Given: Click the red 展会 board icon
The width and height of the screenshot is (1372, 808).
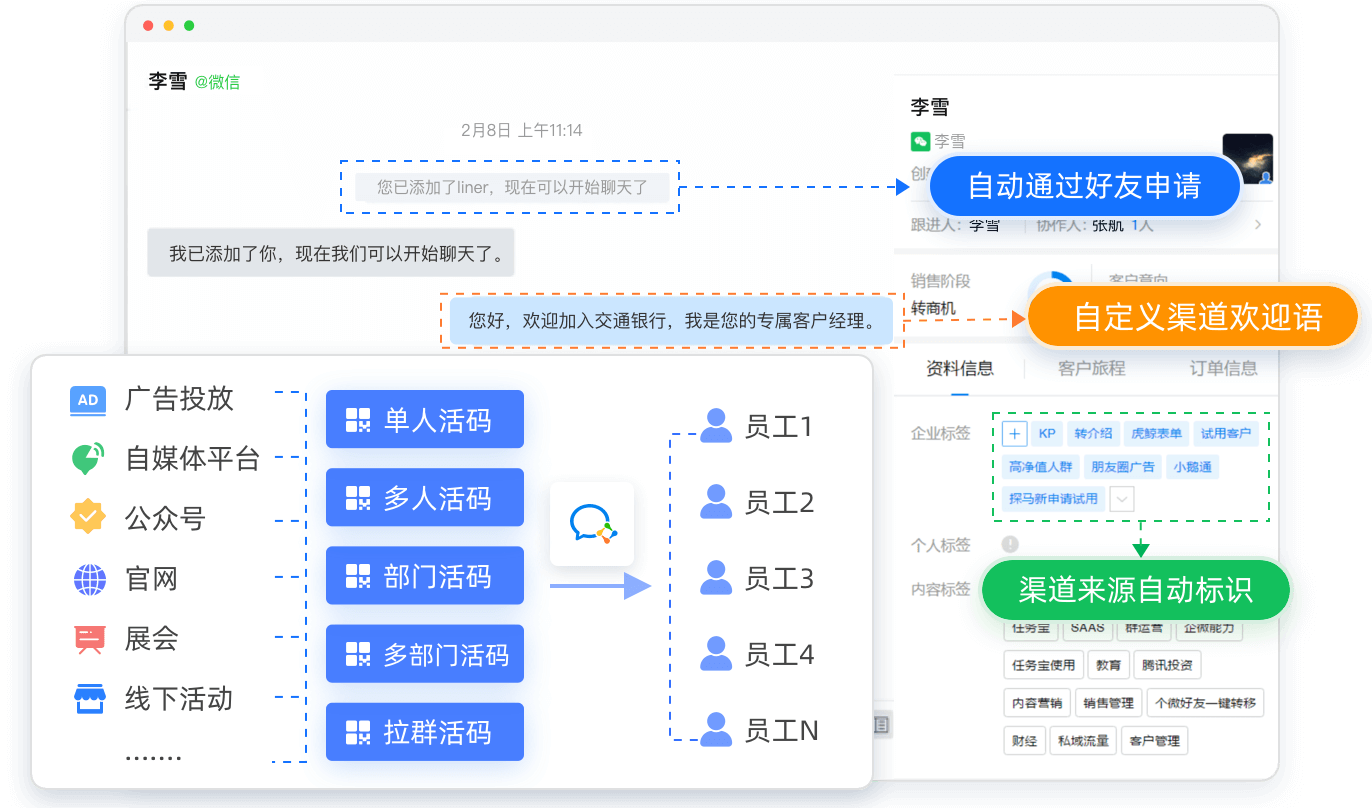Looking at the screenshot, I should 88,639.
